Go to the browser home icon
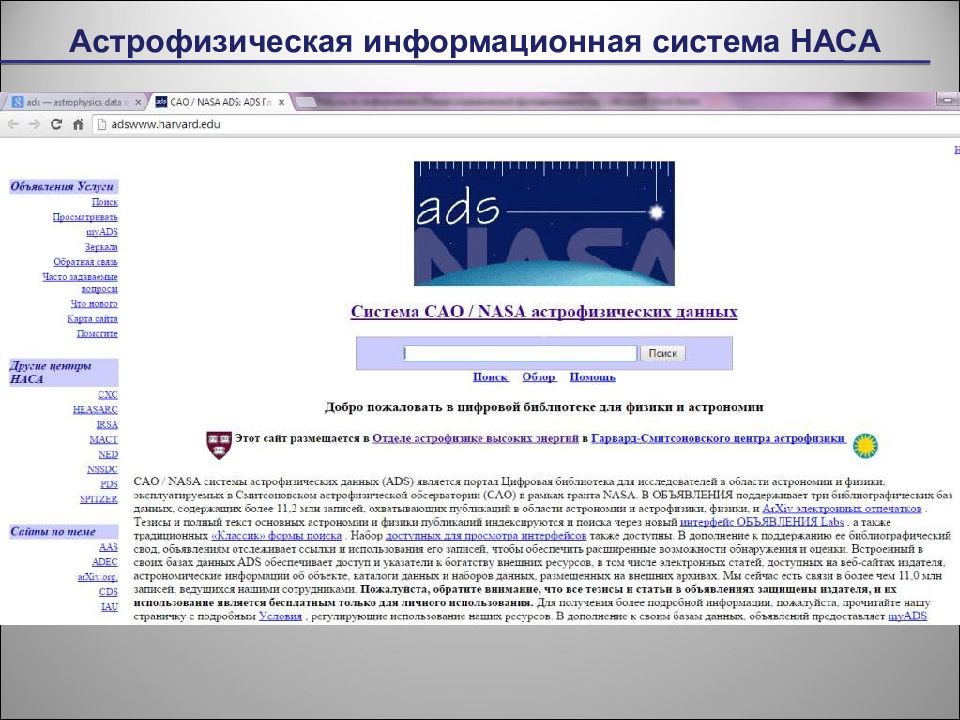The height and width of the screenshot is (720, 960). click(x=78, y=124)
